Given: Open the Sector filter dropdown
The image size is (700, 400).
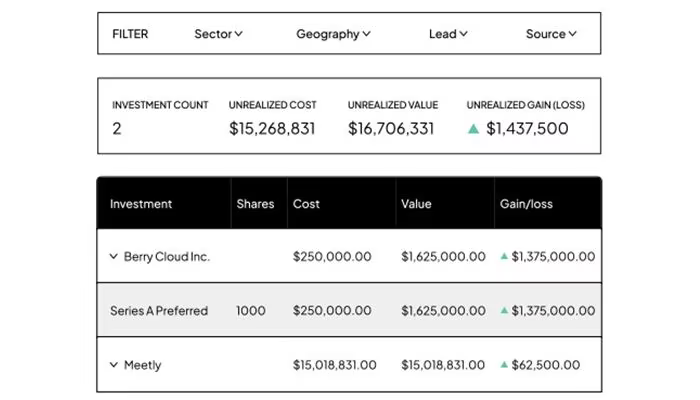Looking at the screenshot, I should point(218,34).
